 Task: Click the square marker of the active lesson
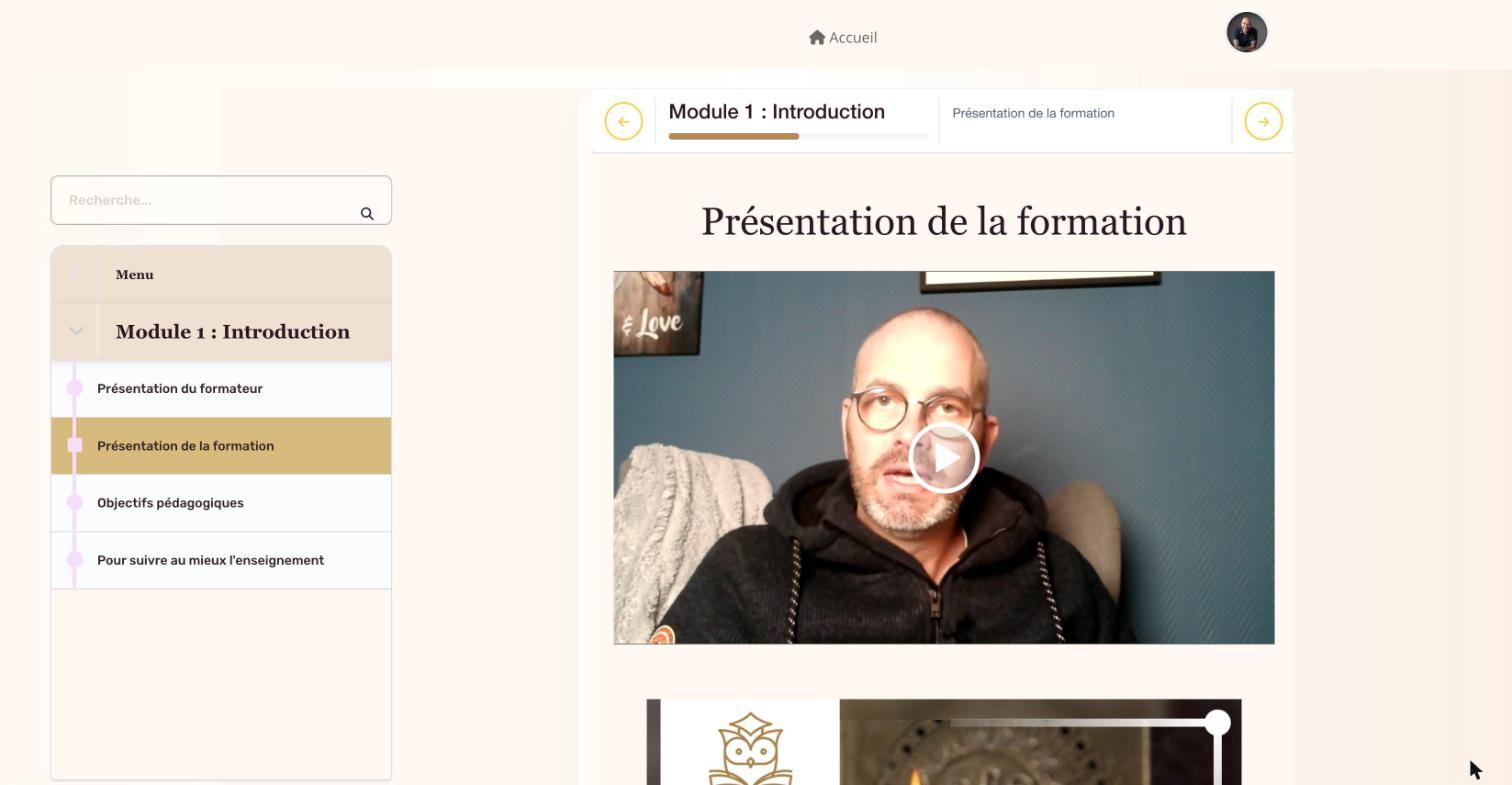(75, 445)
